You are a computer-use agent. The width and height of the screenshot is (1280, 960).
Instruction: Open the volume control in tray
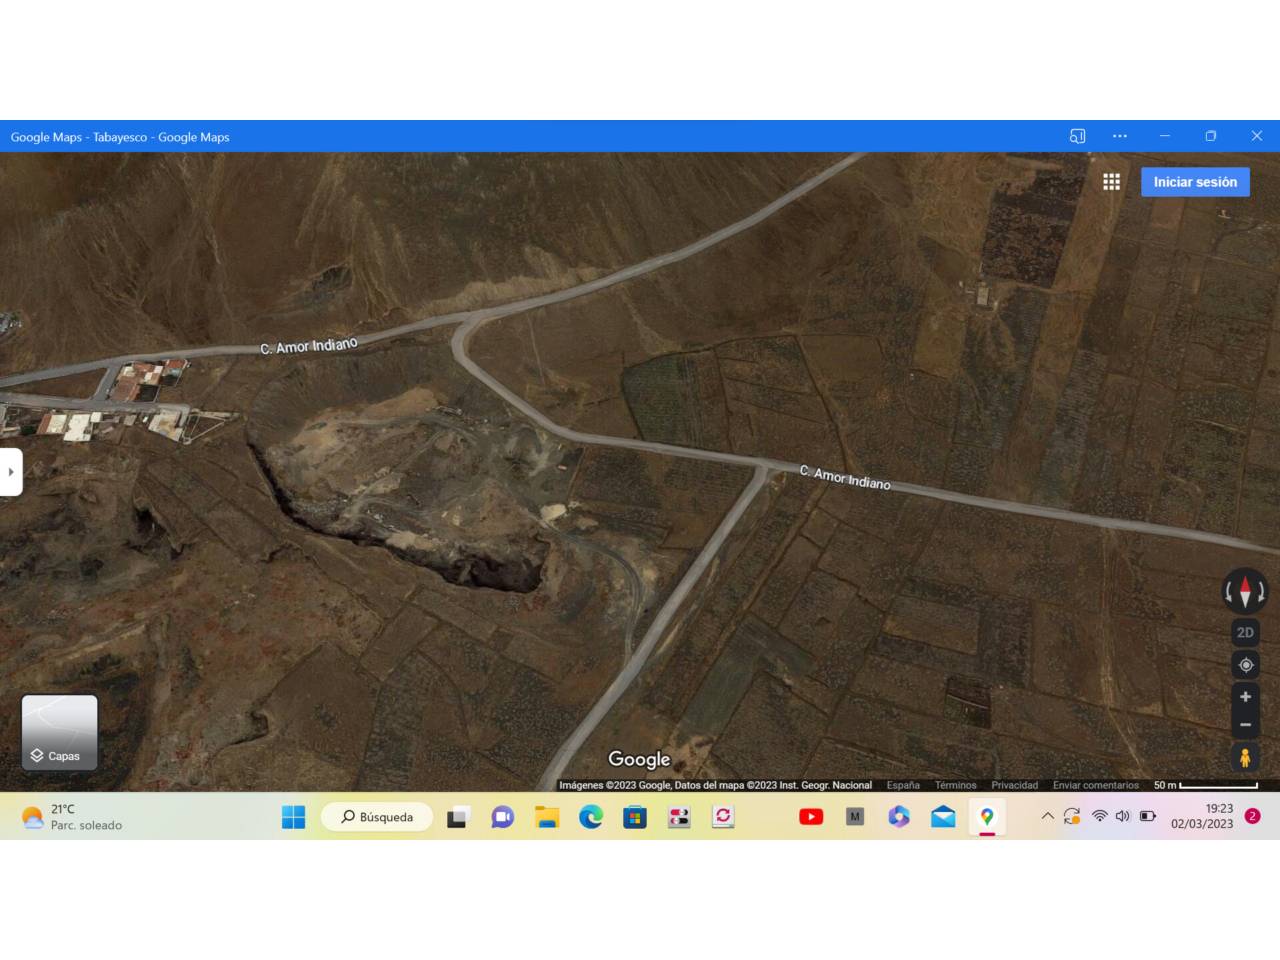coord(1123,816)
